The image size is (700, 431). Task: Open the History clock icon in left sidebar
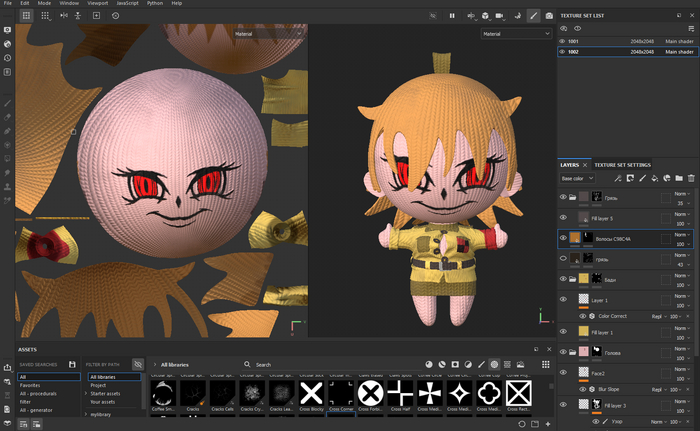7,58
